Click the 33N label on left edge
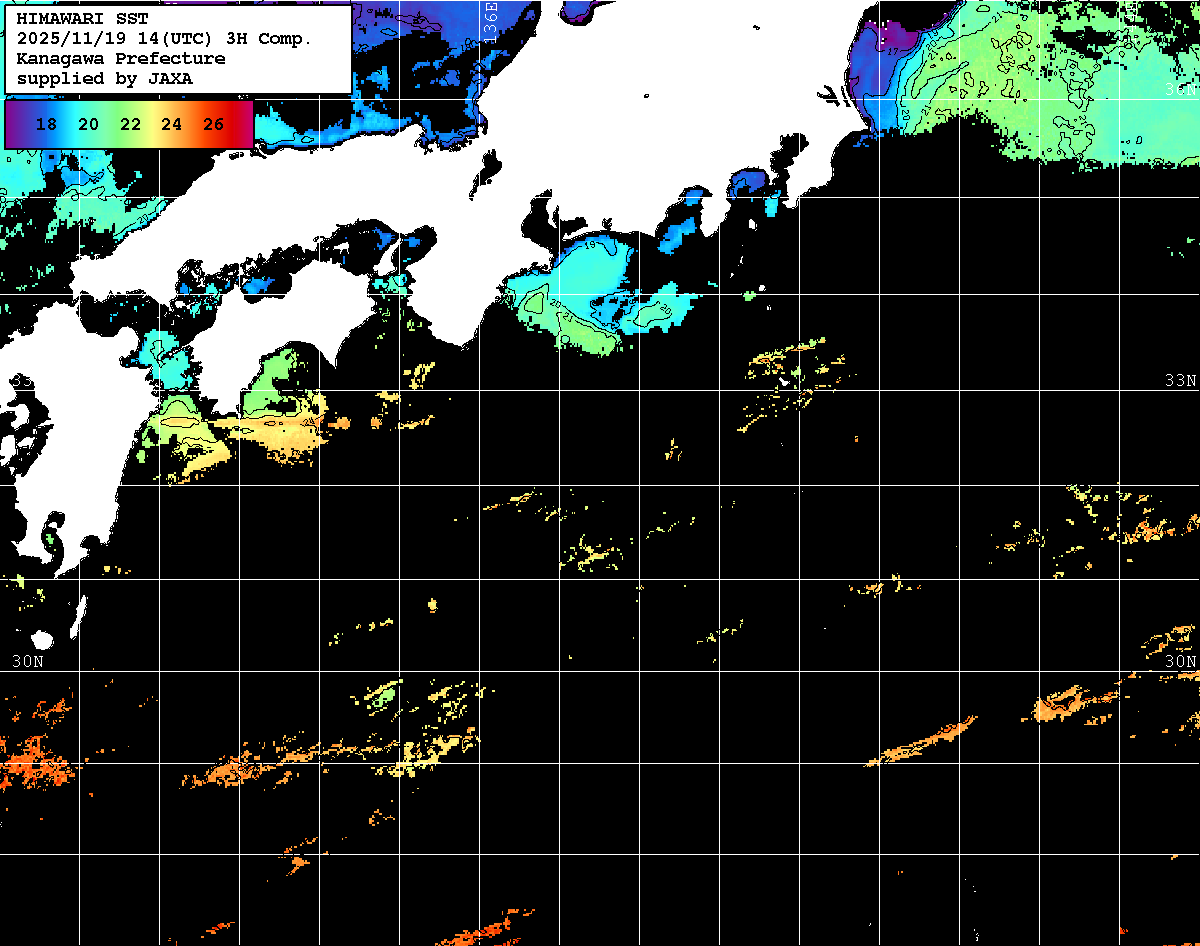Image resolution: width=1200 pixels, height=946 pixels. click(x=22, y=381)
